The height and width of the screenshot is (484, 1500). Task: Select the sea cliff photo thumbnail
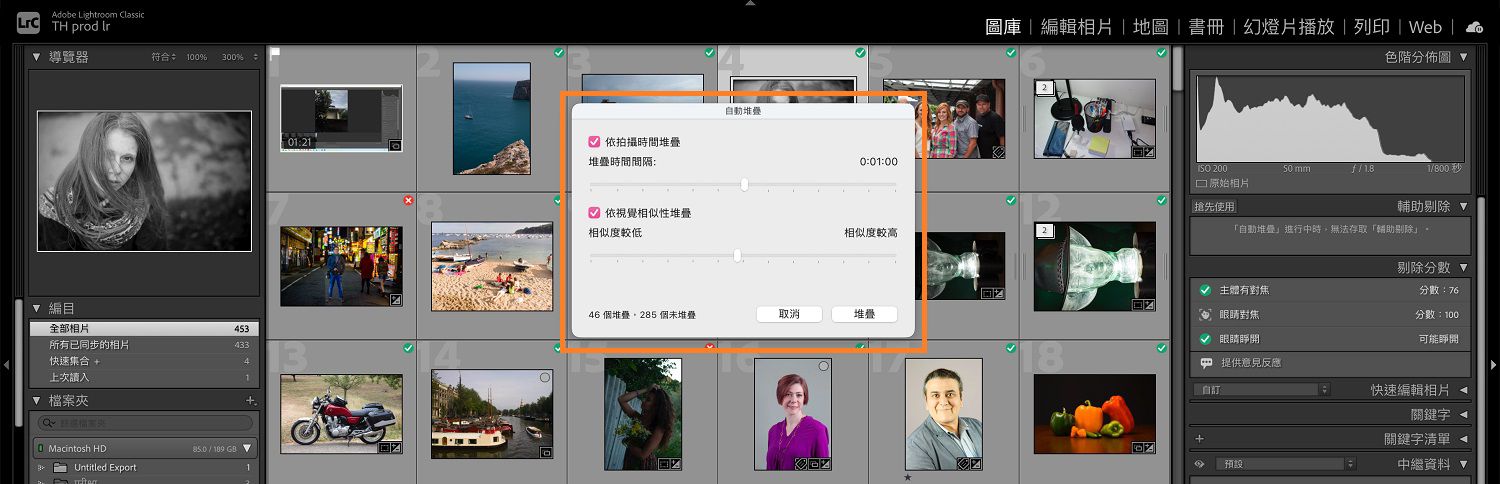491,118
